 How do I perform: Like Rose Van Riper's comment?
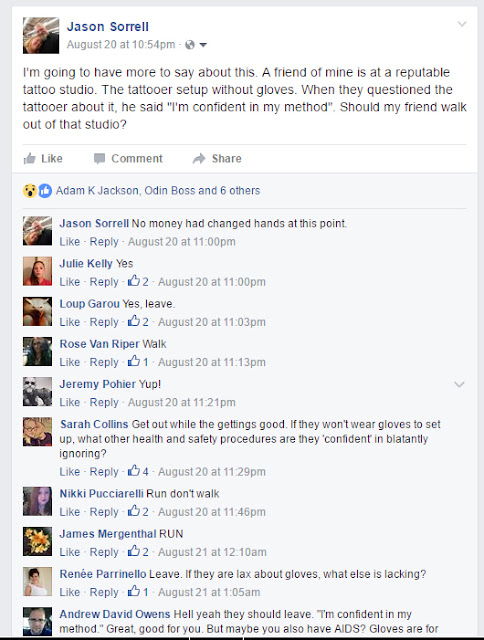pos(70,362)
